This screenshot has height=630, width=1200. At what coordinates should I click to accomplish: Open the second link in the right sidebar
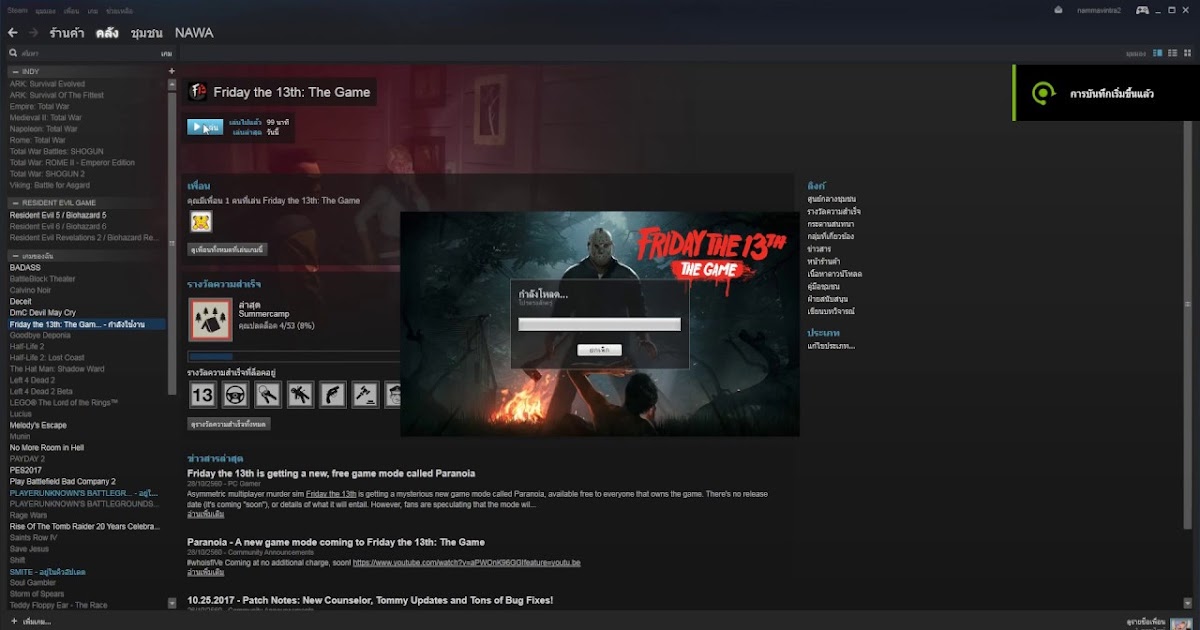pos(834,211)
